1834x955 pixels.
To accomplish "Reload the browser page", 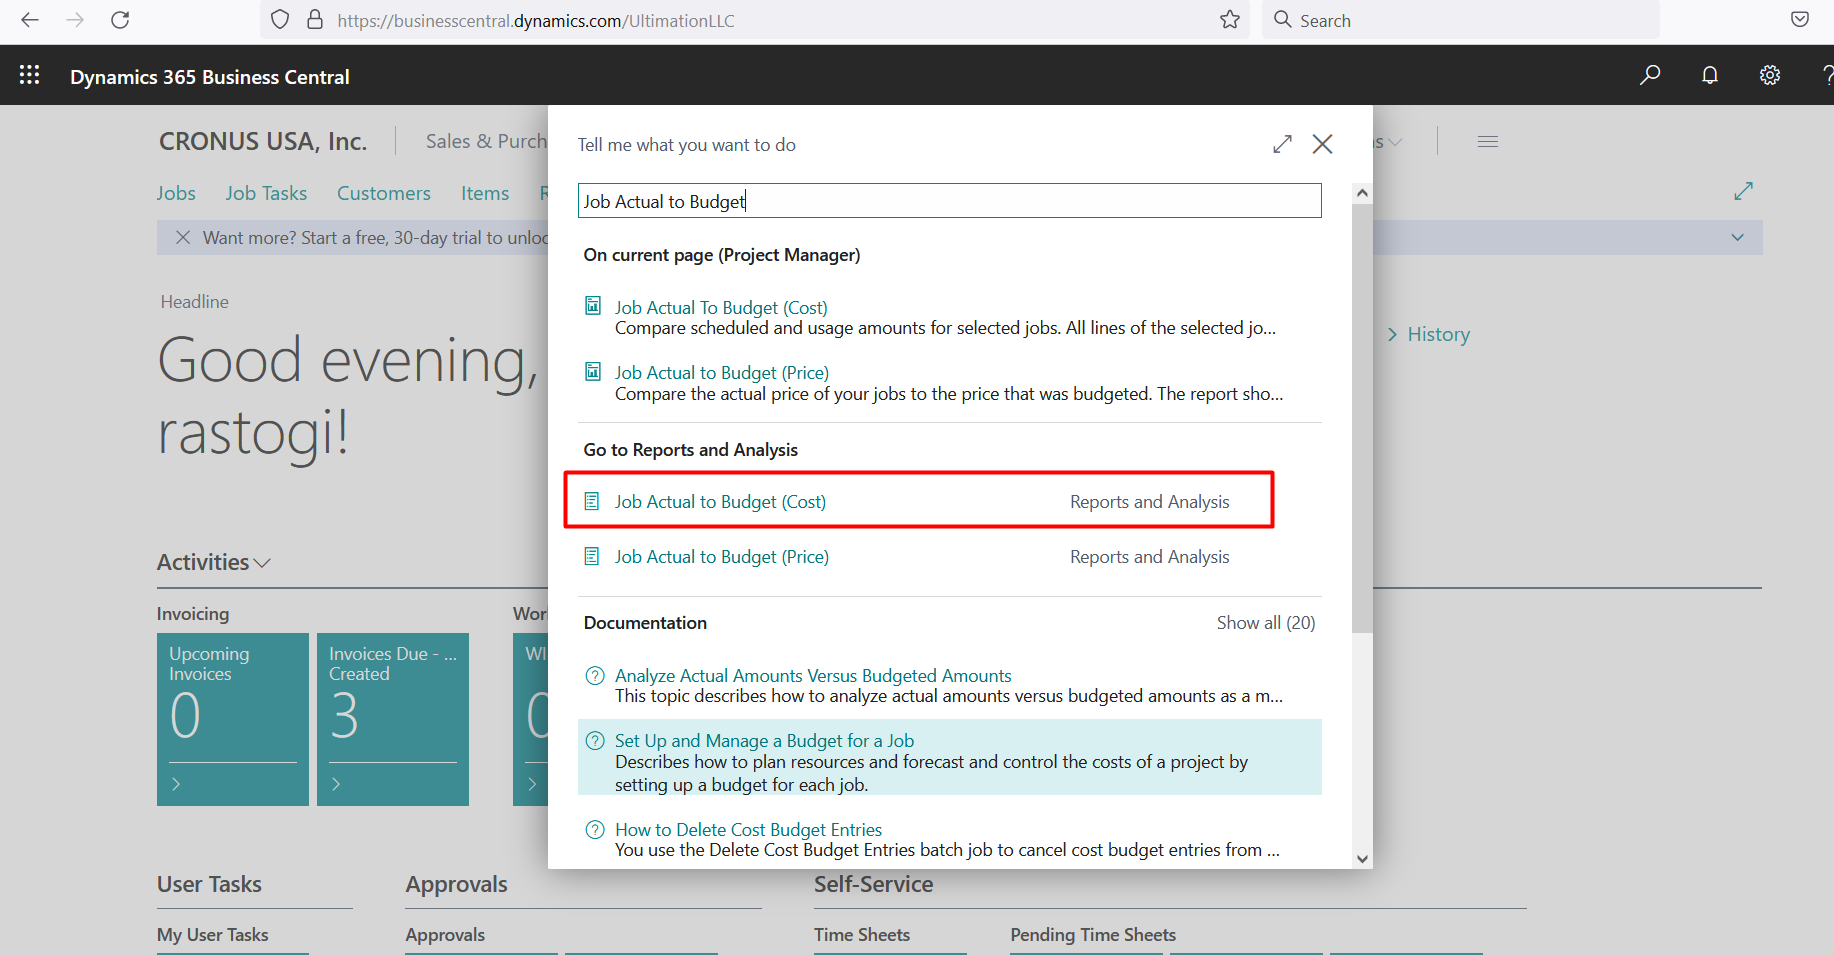I will 120,20.
